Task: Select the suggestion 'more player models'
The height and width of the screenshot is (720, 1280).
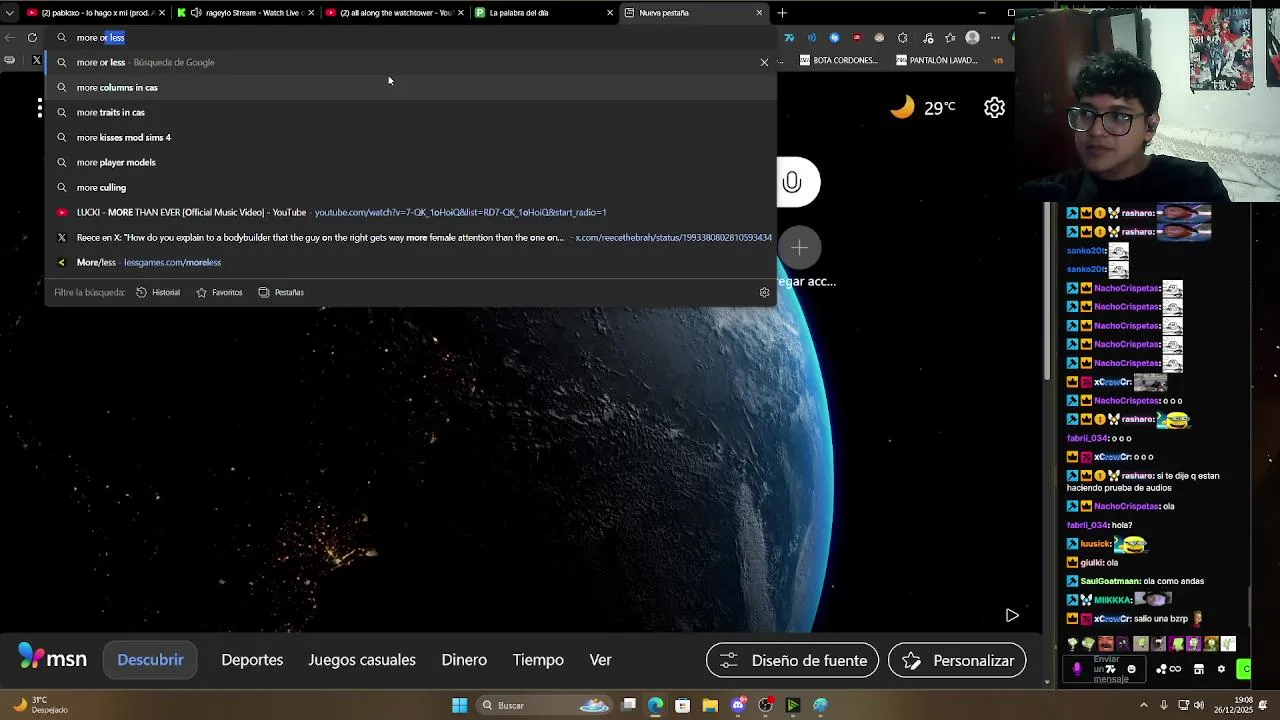Action: tap(410, 162)
